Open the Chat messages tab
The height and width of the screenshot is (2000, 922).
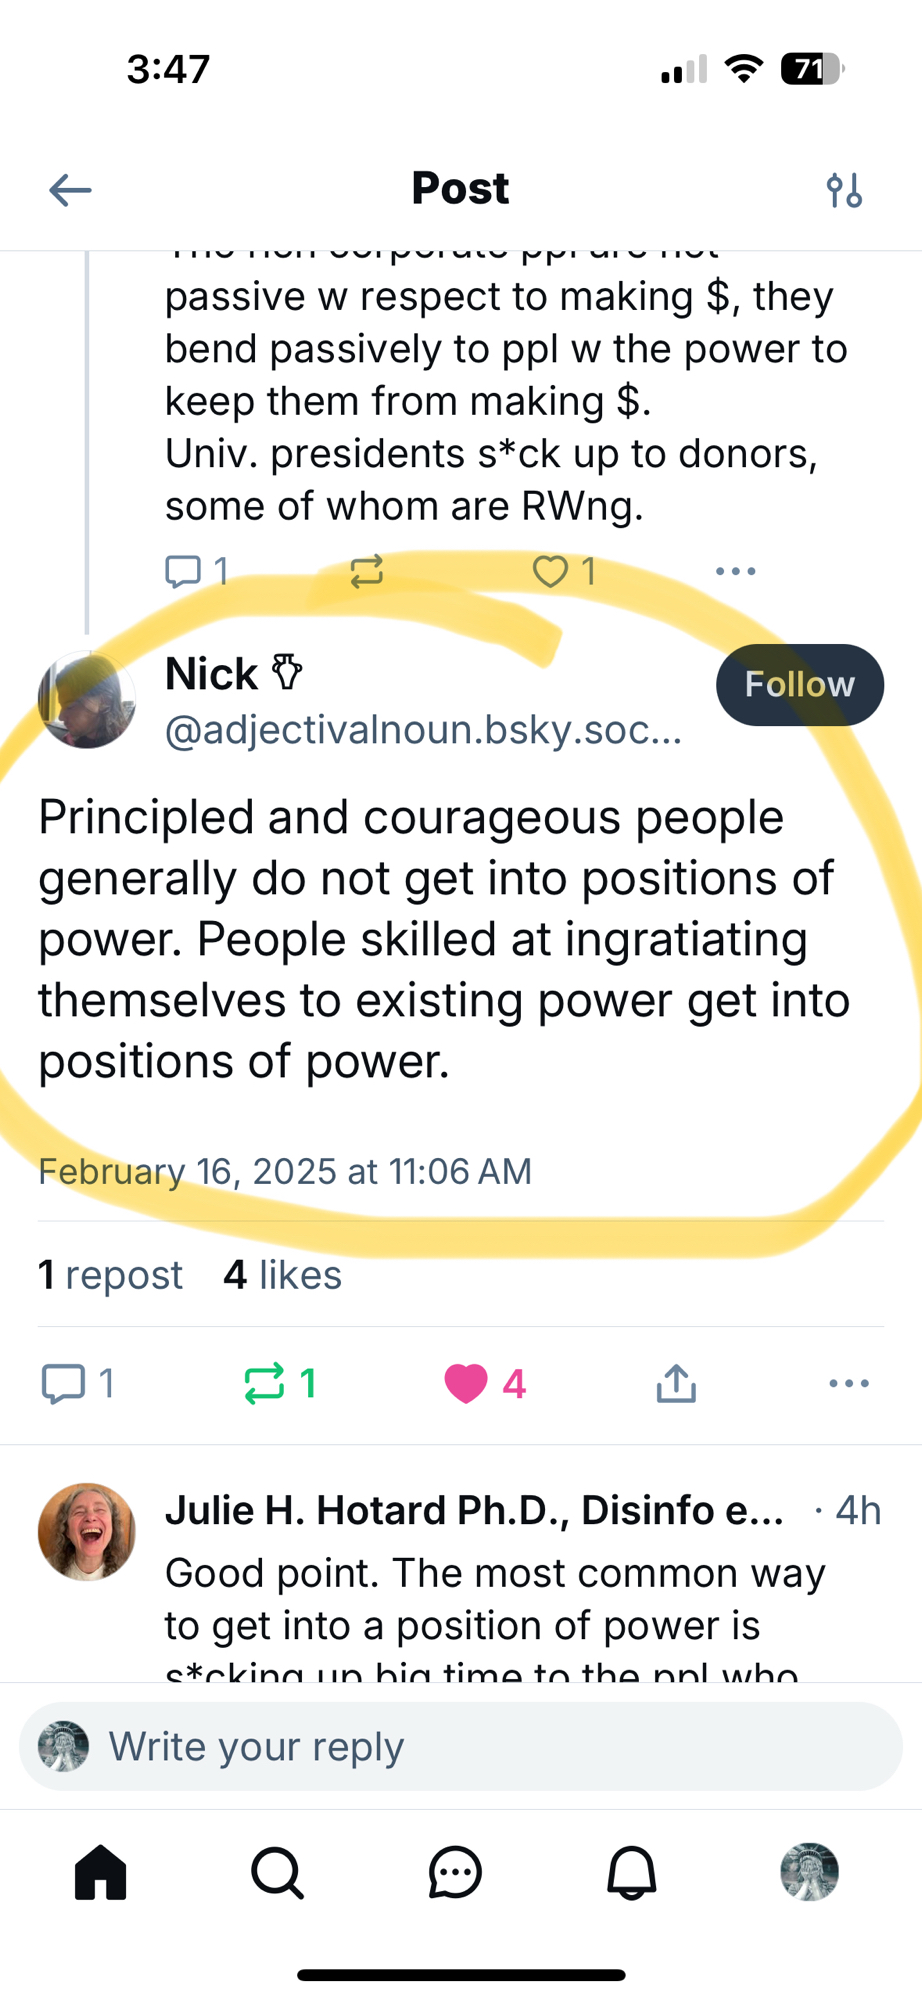point(455,1872)
